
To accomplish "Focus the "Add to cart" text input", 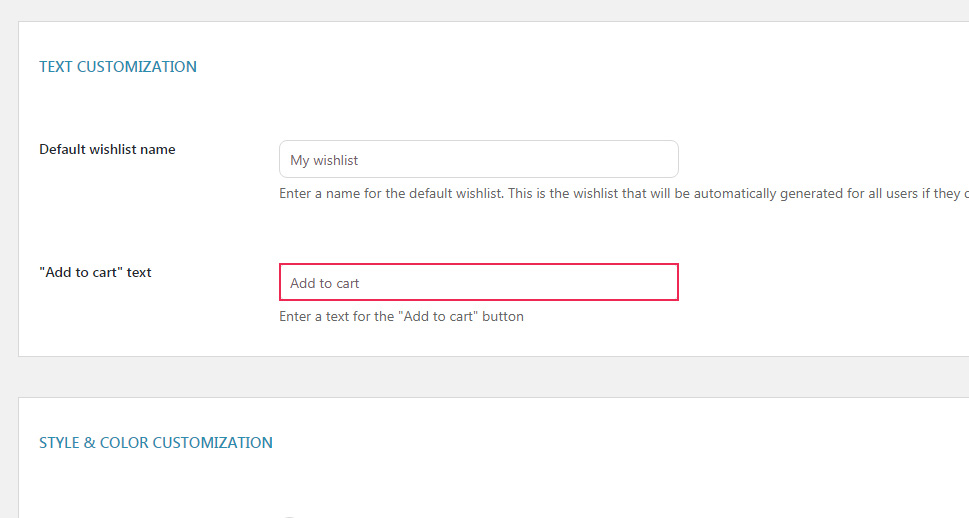I will click(478, 282).
